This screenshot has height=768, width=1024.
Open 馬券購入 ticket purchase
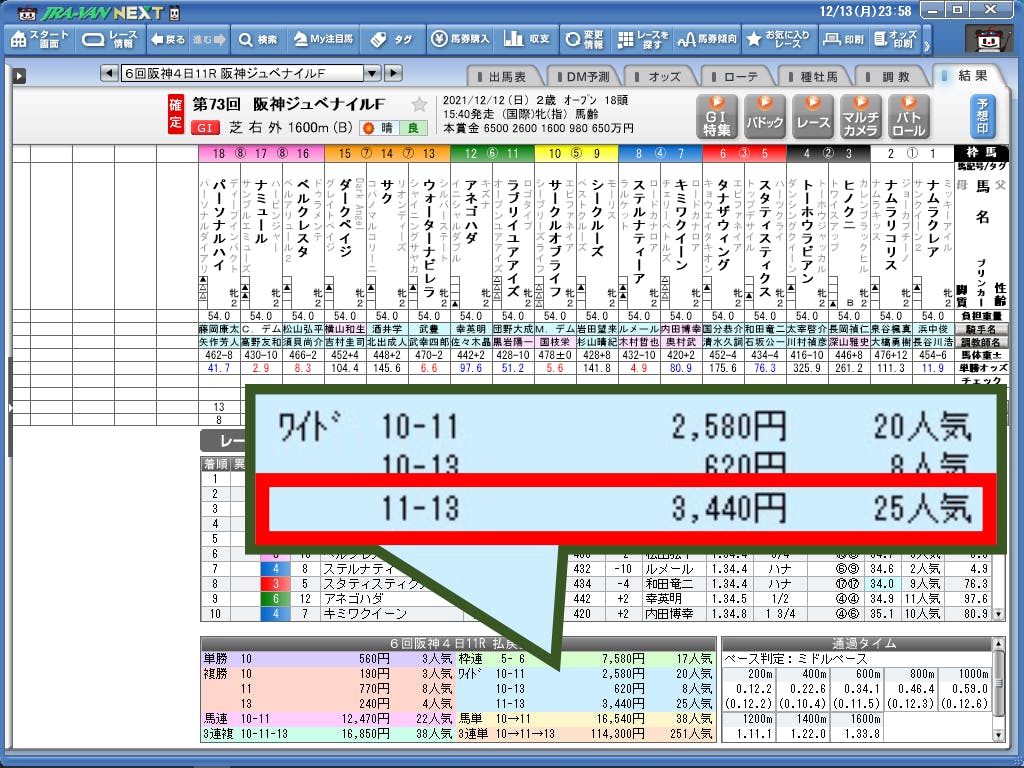[x=461, y=40]
